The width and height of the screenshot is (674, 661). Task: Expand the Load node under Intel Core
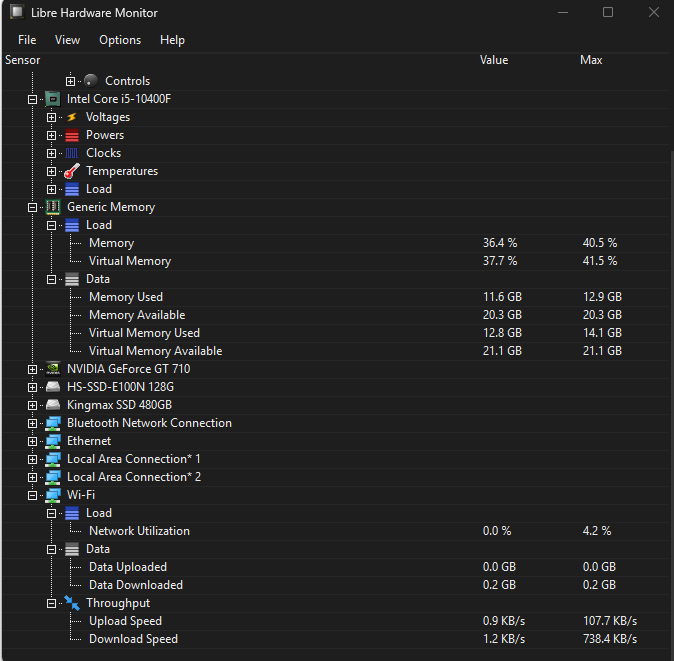coord(51,190)
